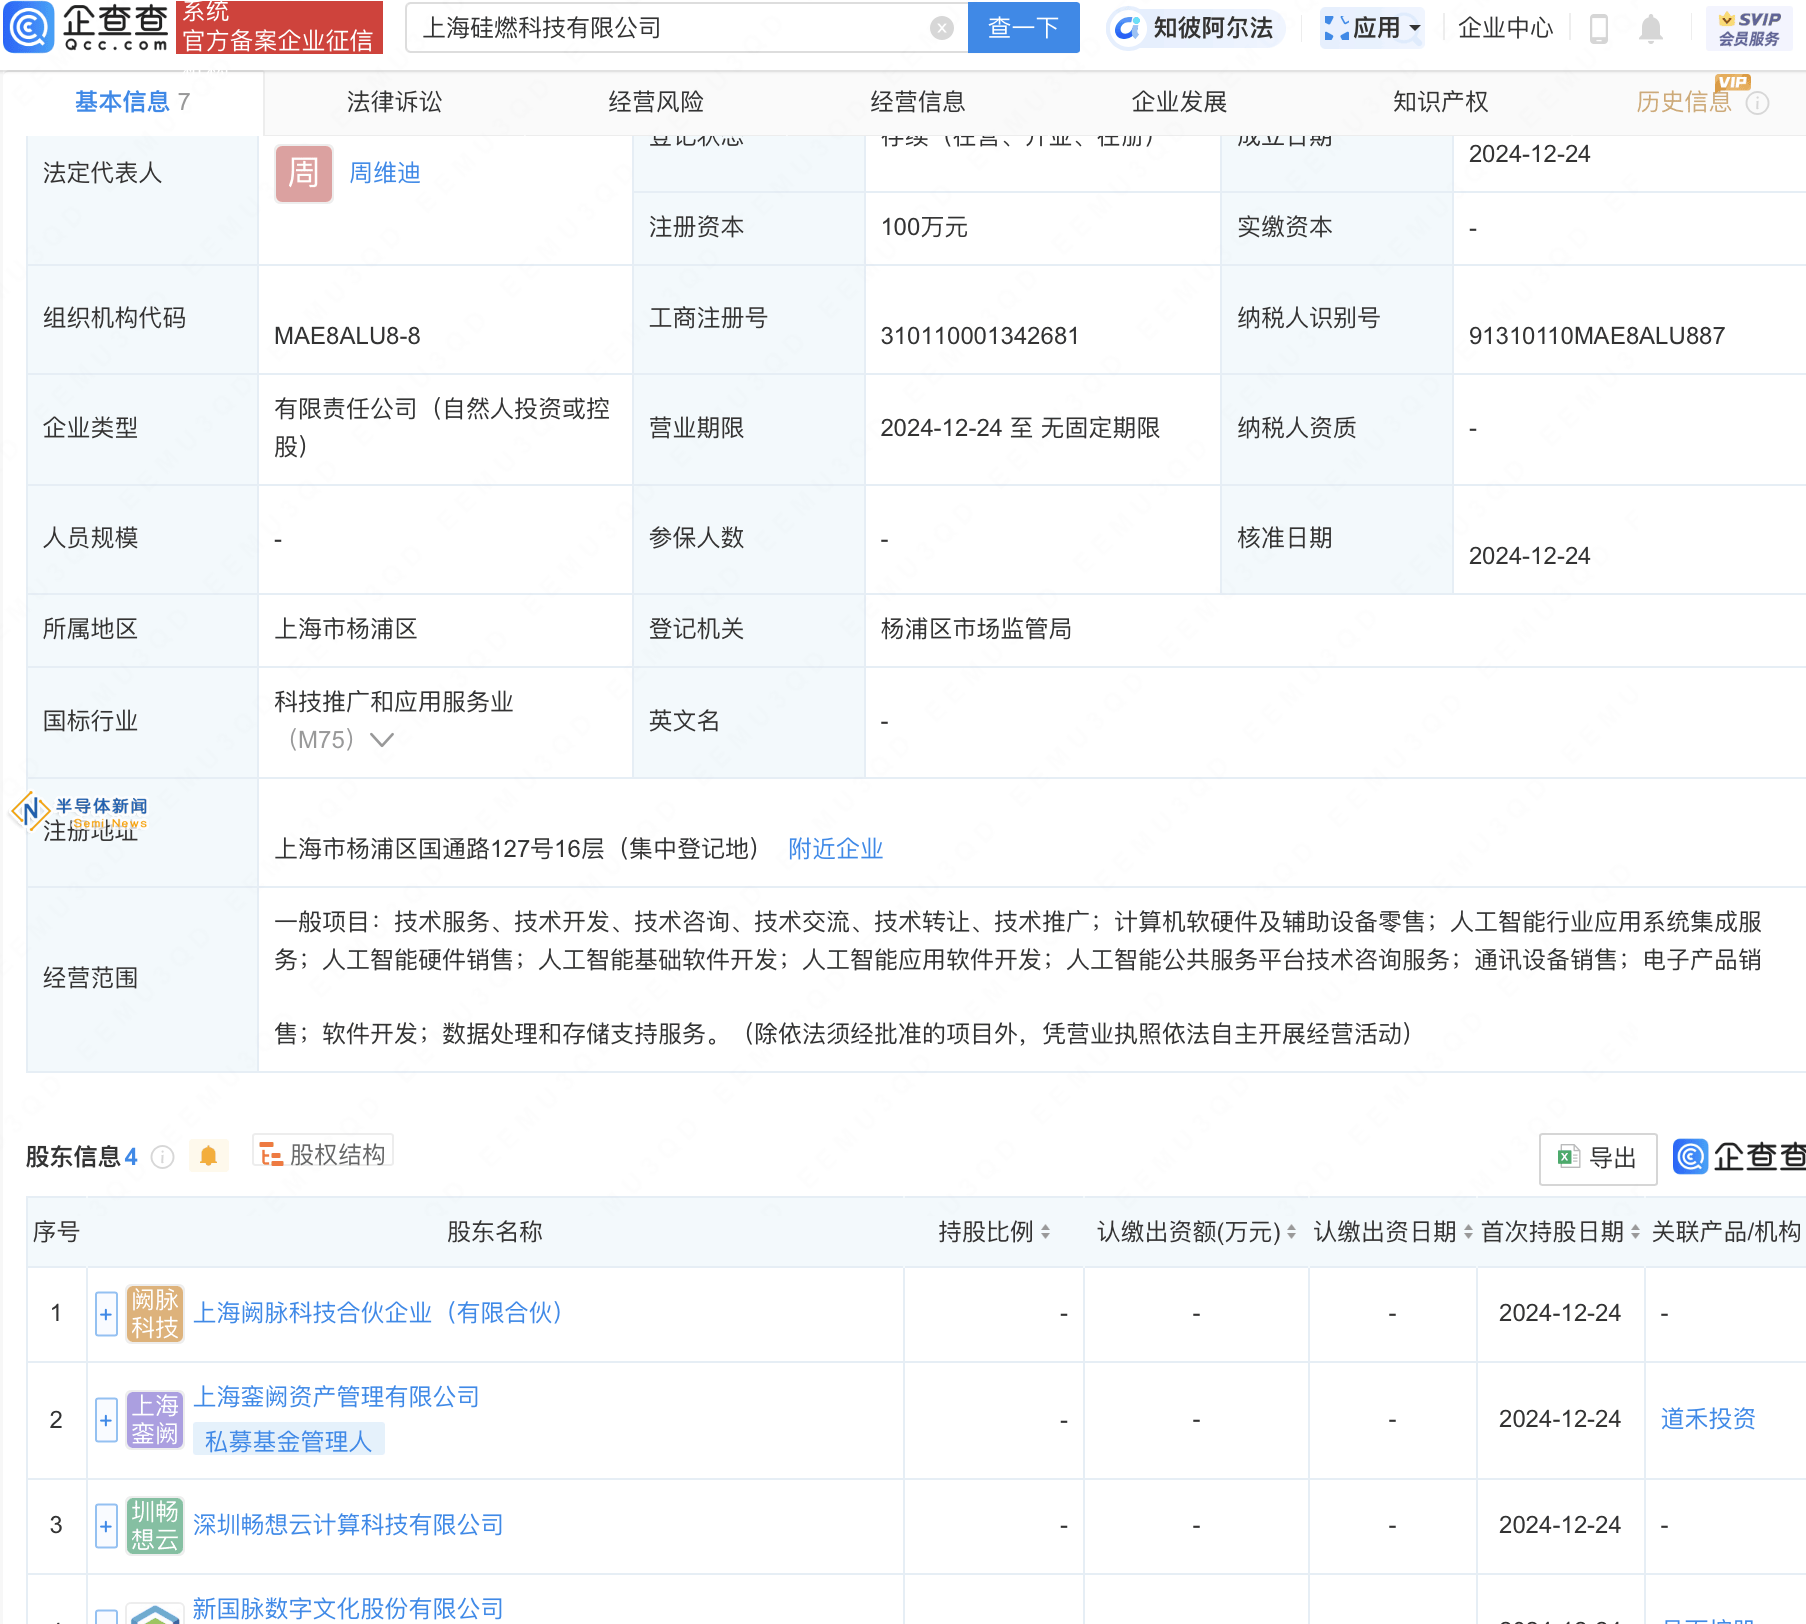Expand 上海阙脉科技合伙企业 row plus
Image resolution: width=1806 pixels, height=1624 pixels.
(106, 1313)
